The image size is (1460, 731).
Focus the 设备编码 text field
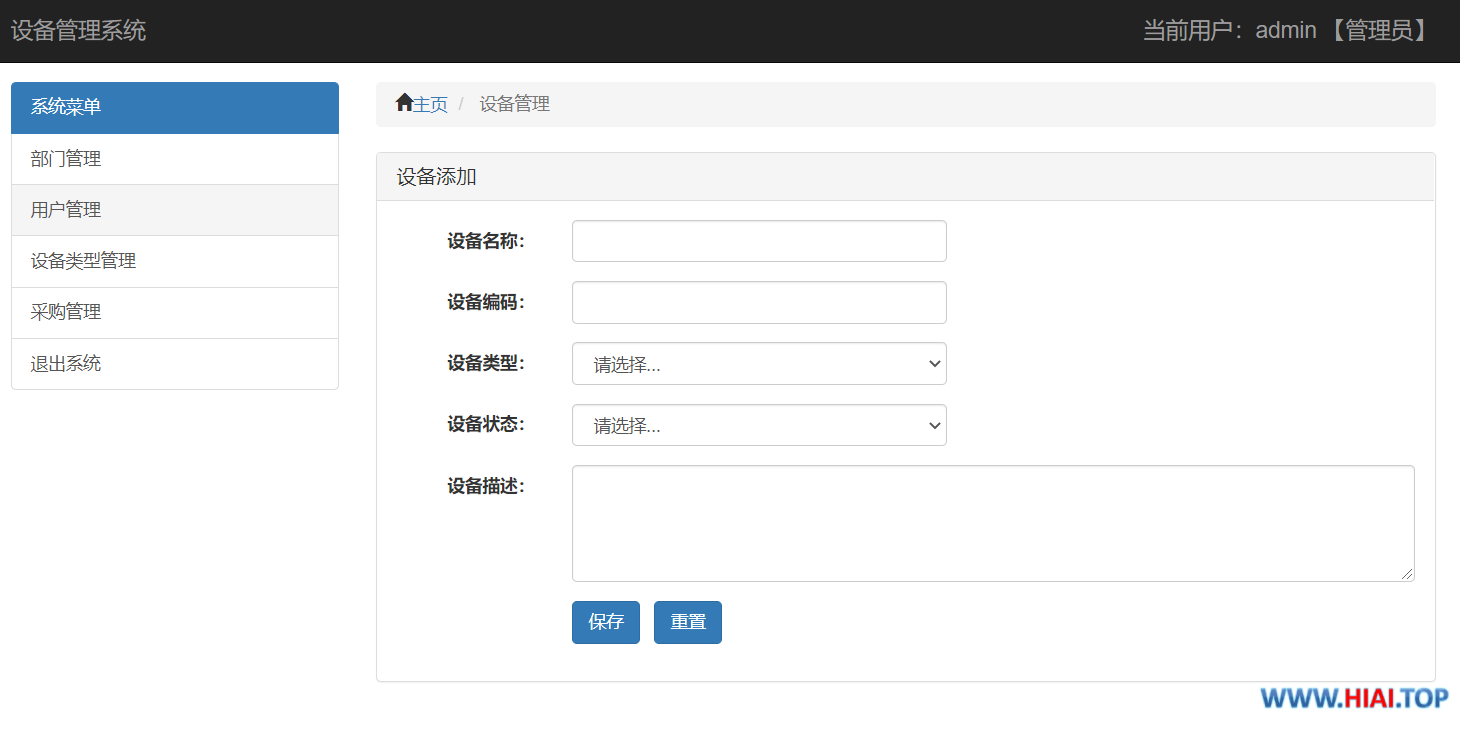point(759,302)
